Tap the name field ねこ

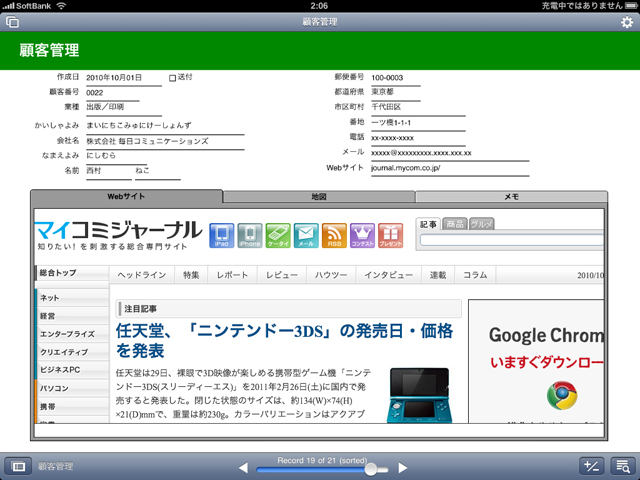tap(158, 171)
